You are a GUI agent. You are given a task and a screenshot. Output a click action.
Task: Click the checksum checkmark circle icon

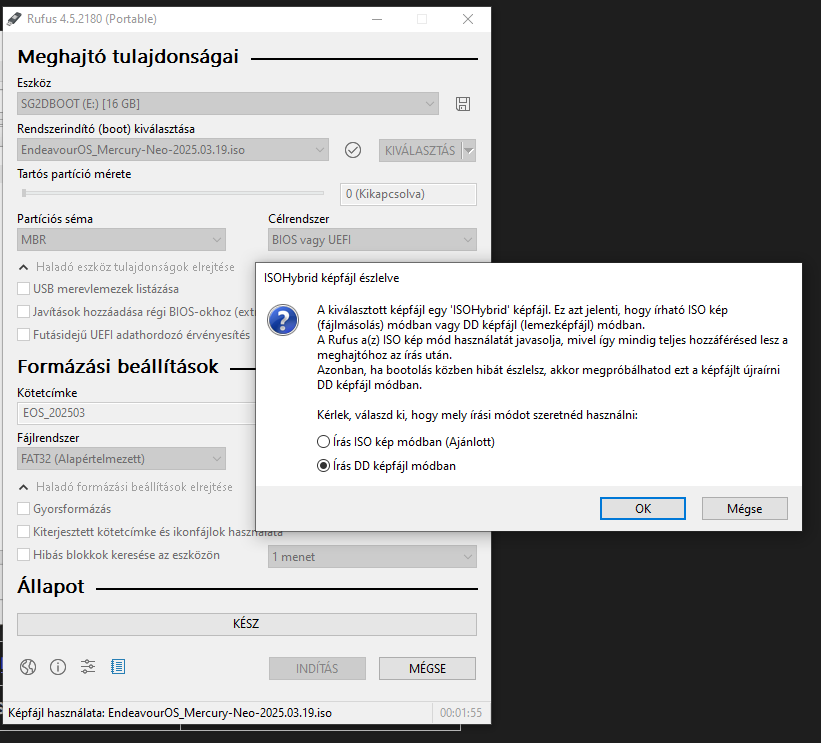pos(353,150)
